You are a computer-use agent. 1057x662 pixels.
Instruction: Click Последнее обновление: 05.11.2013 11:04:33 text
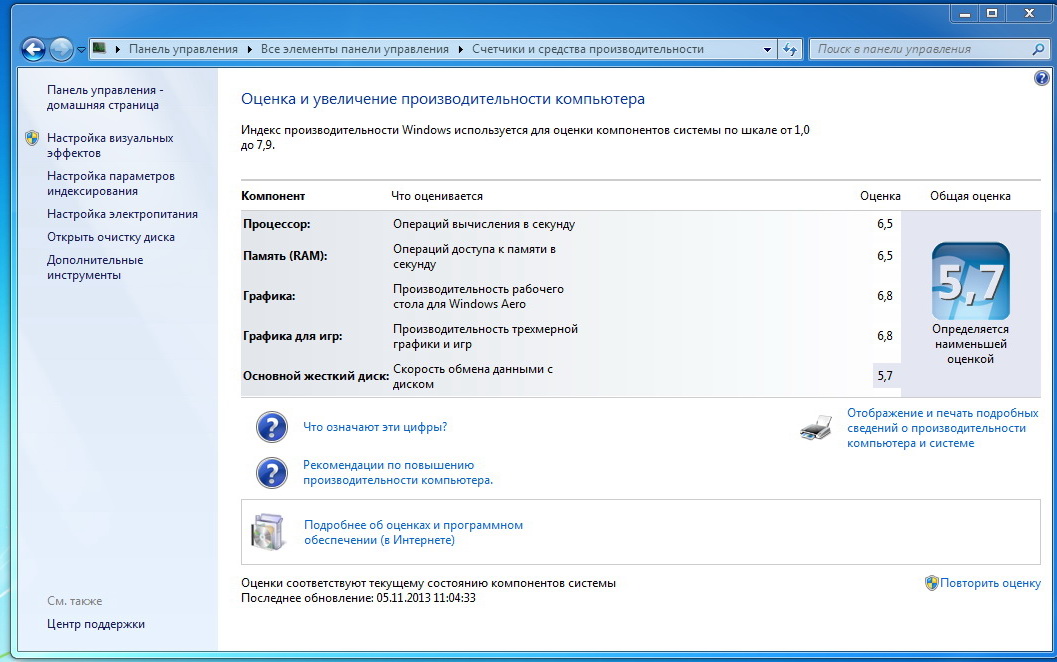(x=358, y=598)
